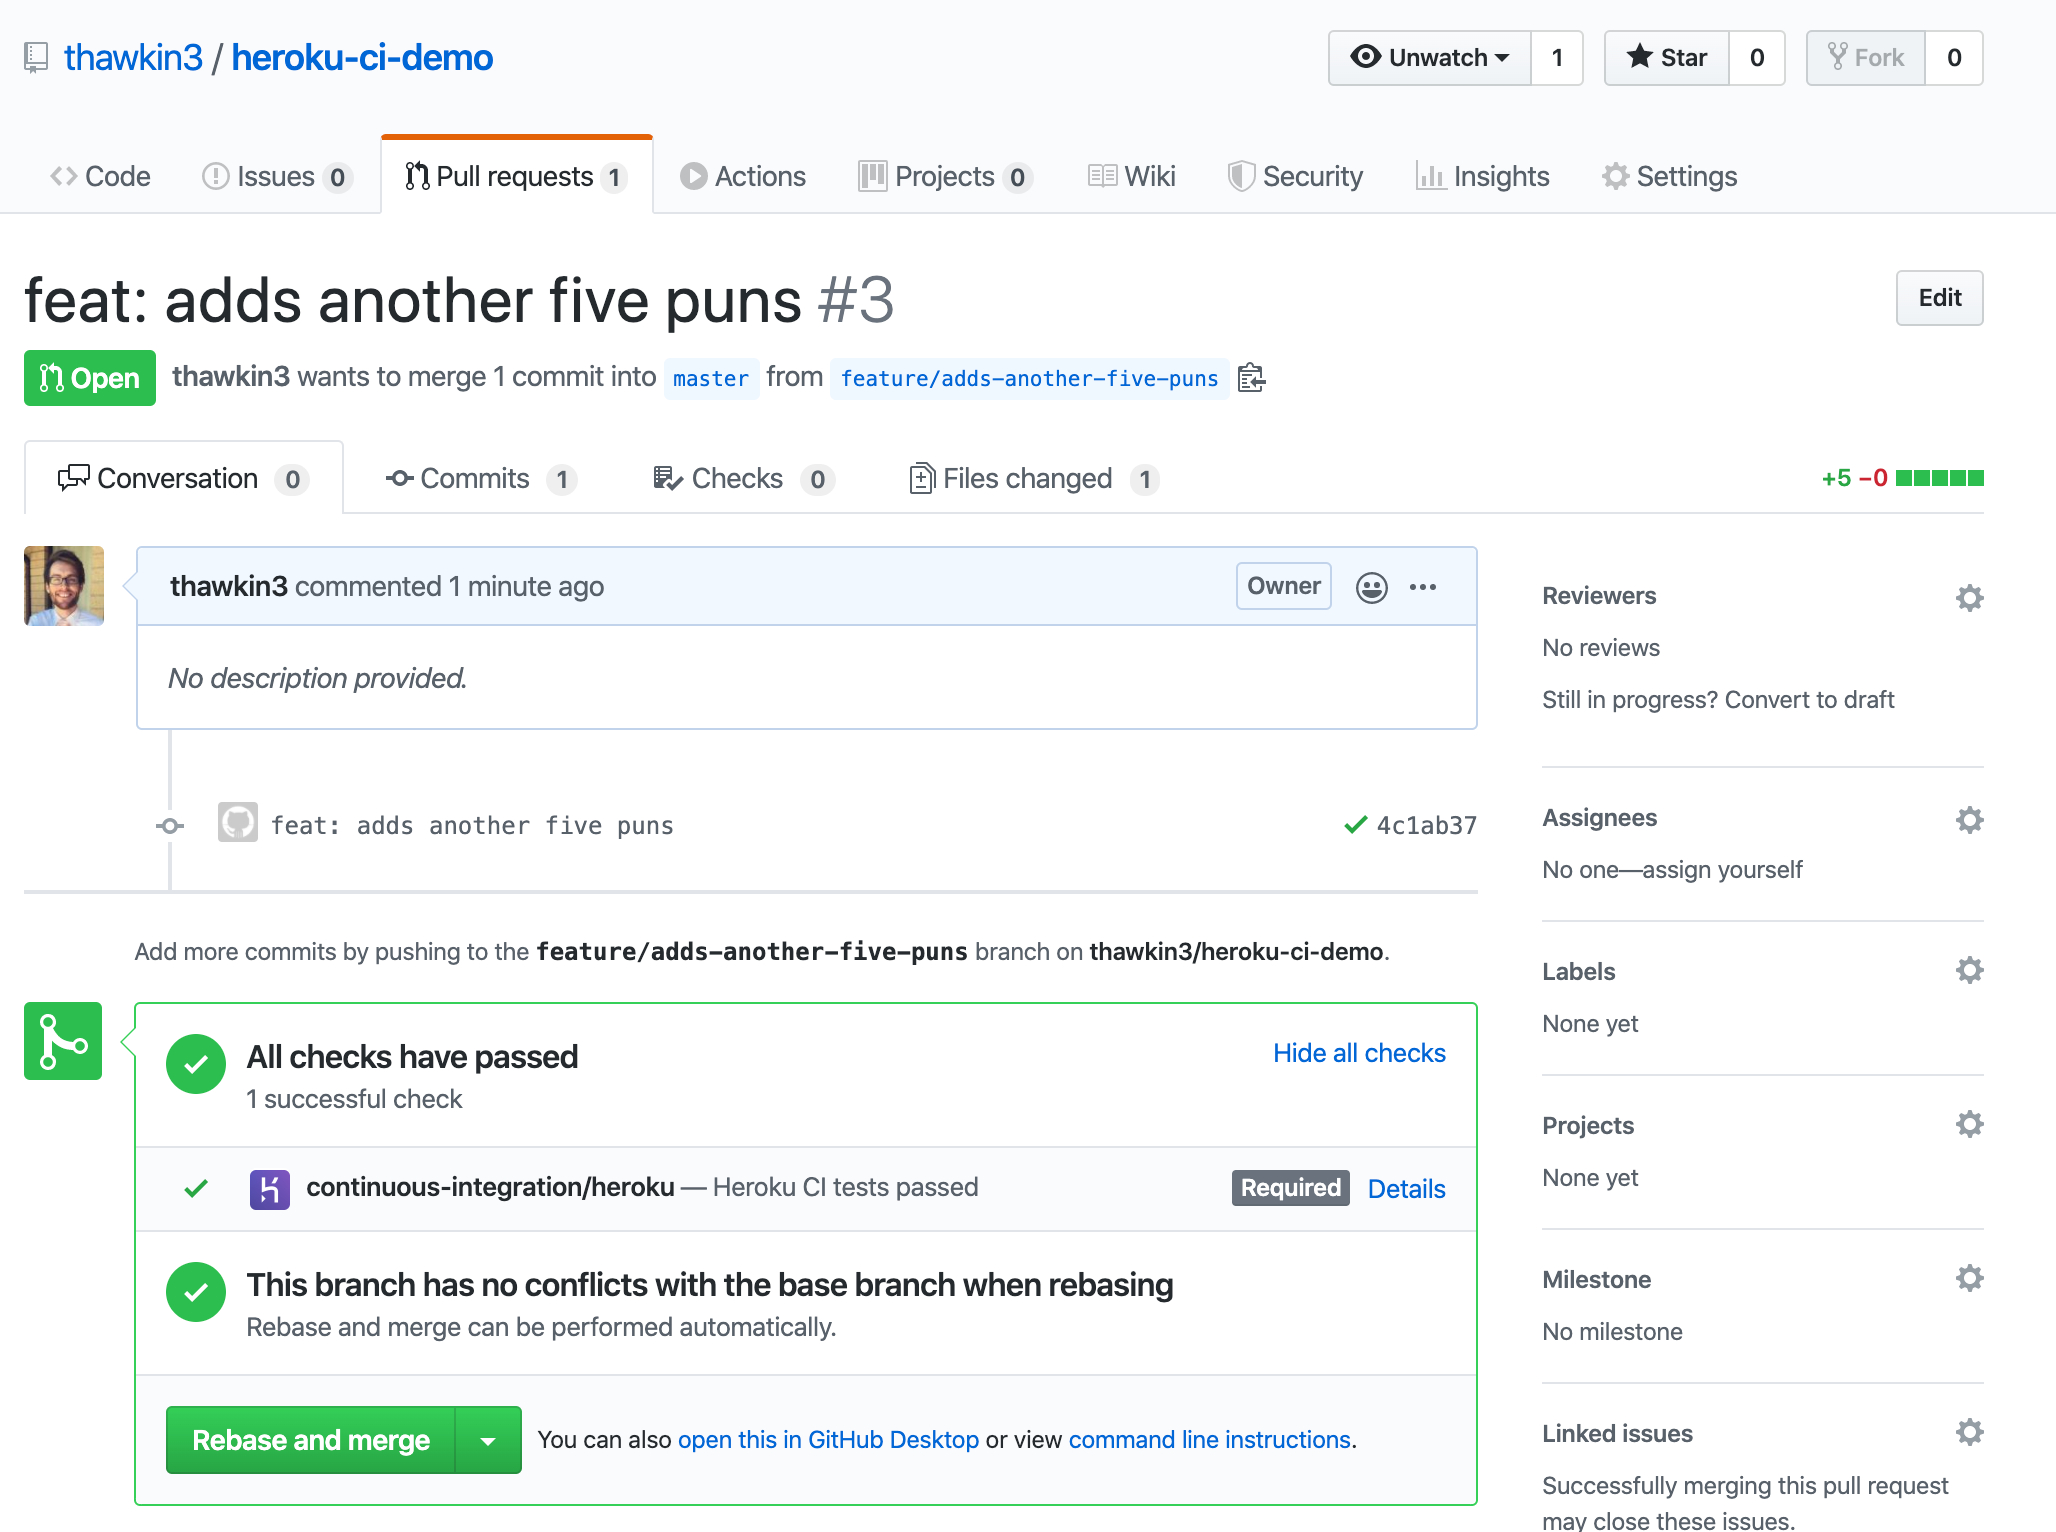
Task: Open the Projects sidebar gear menu
Action: coord(1969,1124)
